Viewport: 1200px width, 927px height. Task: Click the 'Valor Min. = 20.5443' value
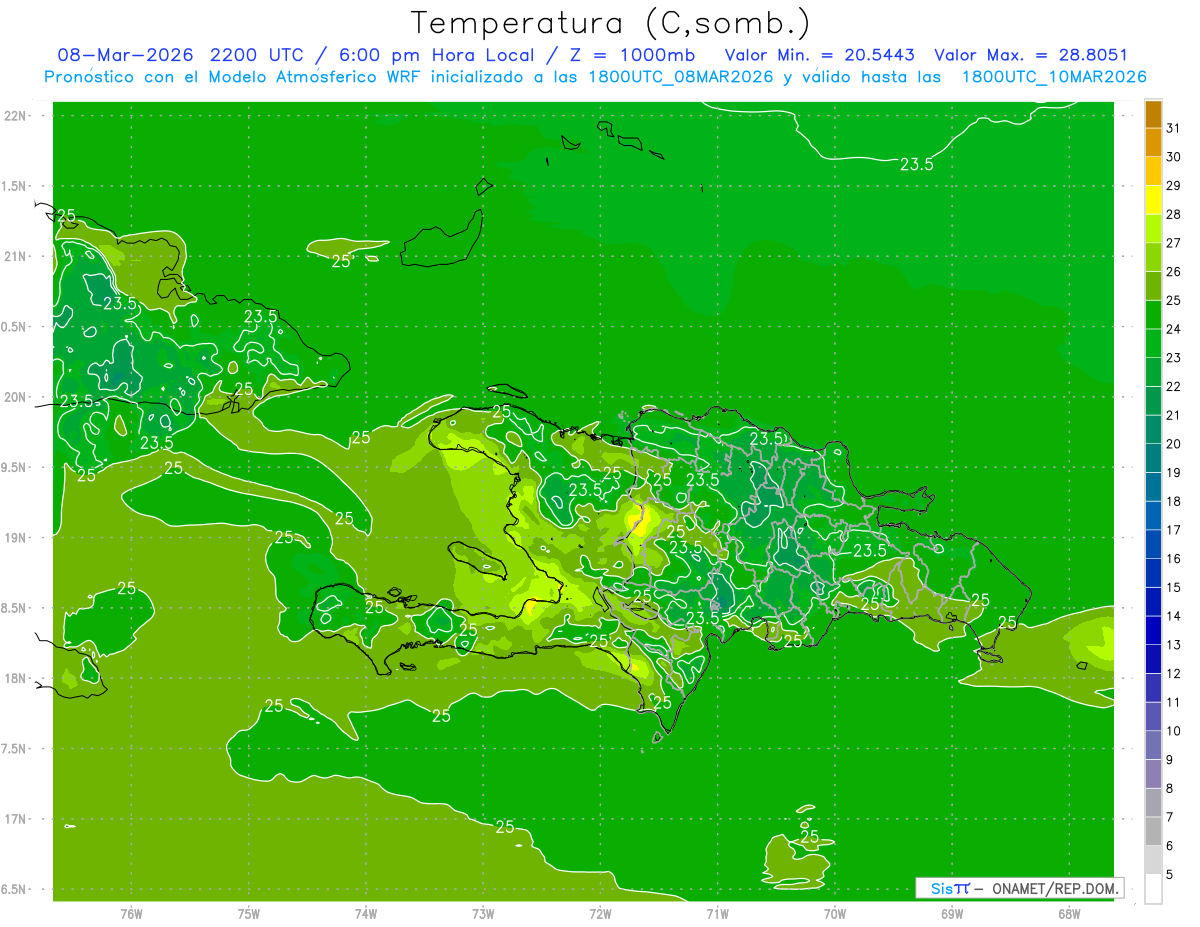tap(820, 55)
